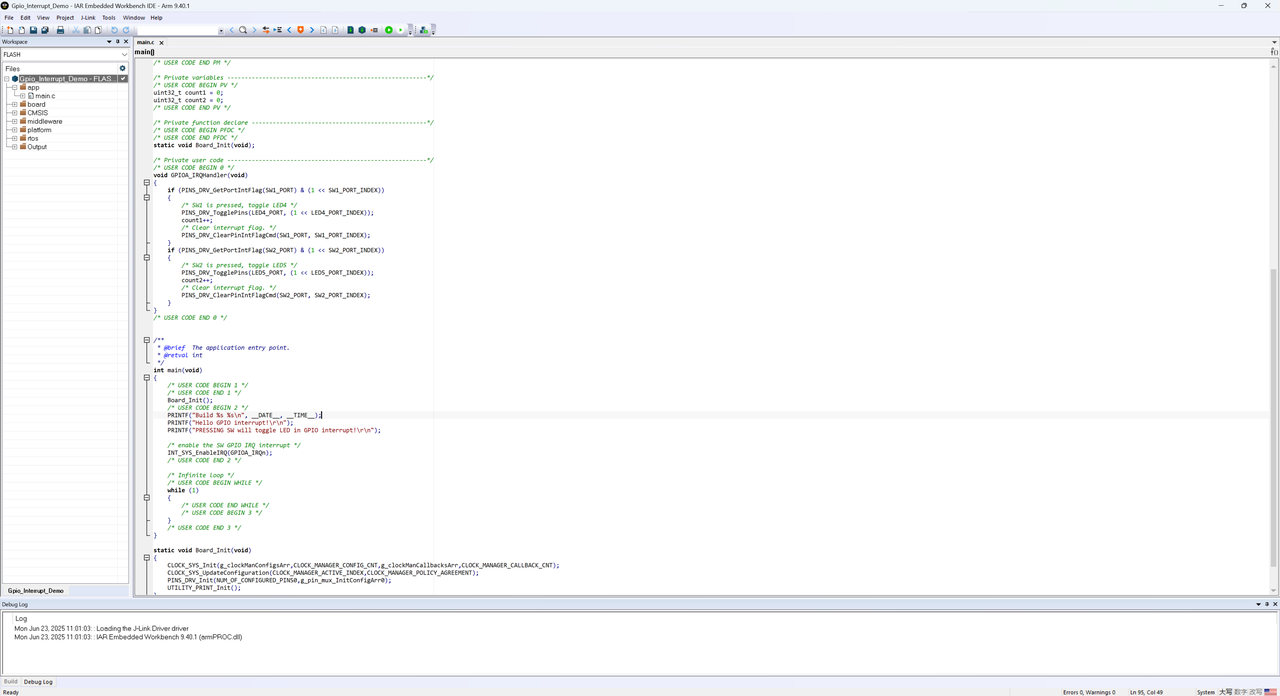Open the Help menu

click(157, 18)
